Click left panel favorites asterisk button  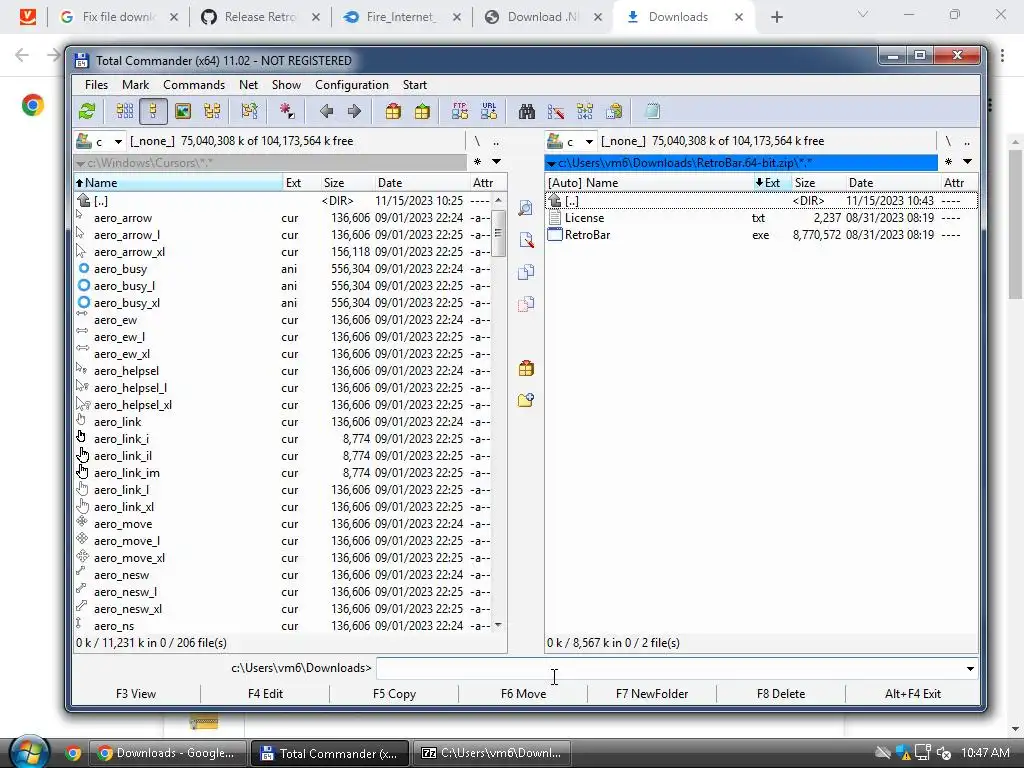pos(477,162)
